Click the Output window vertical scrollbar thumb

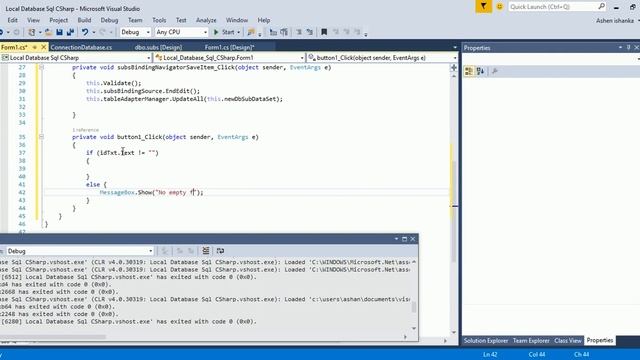[x=414, y=307]
